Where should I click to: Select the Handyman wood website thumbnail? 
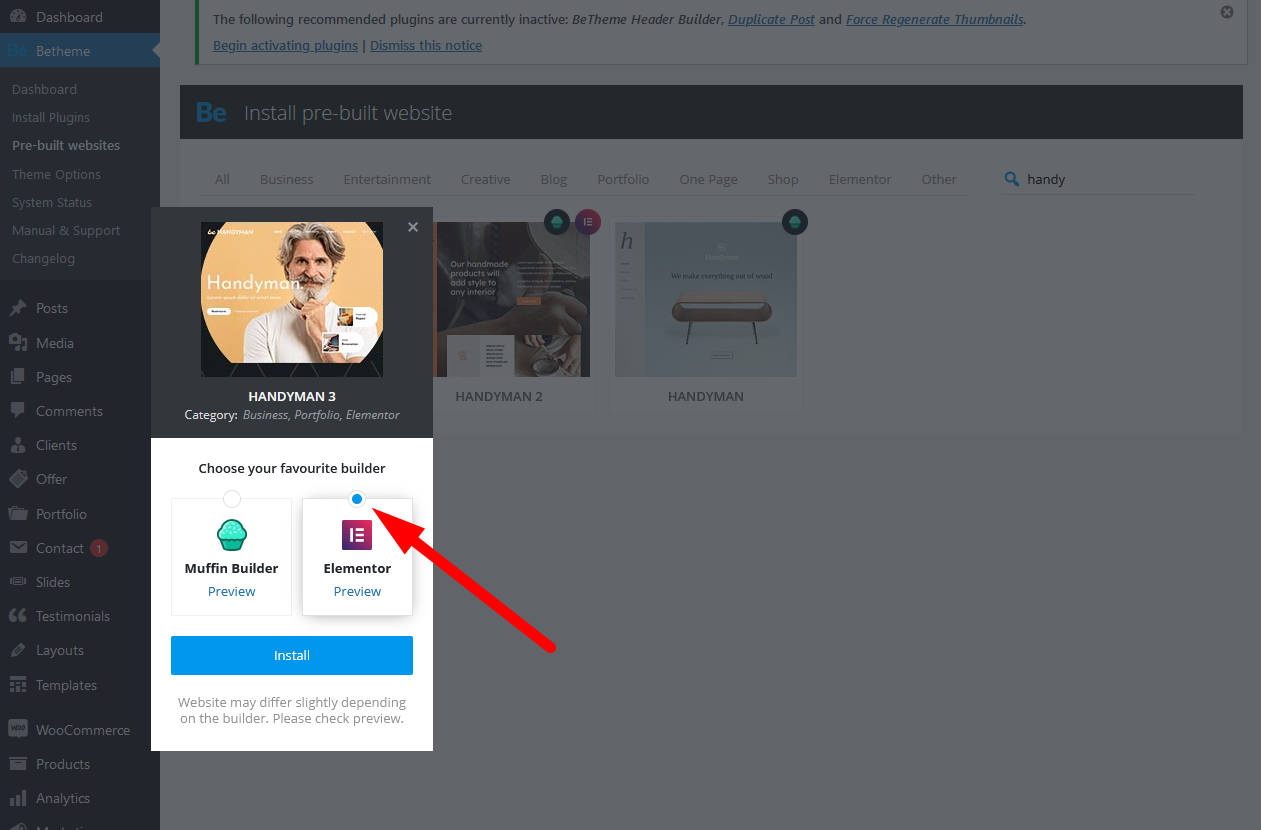[x=706, y=299]
